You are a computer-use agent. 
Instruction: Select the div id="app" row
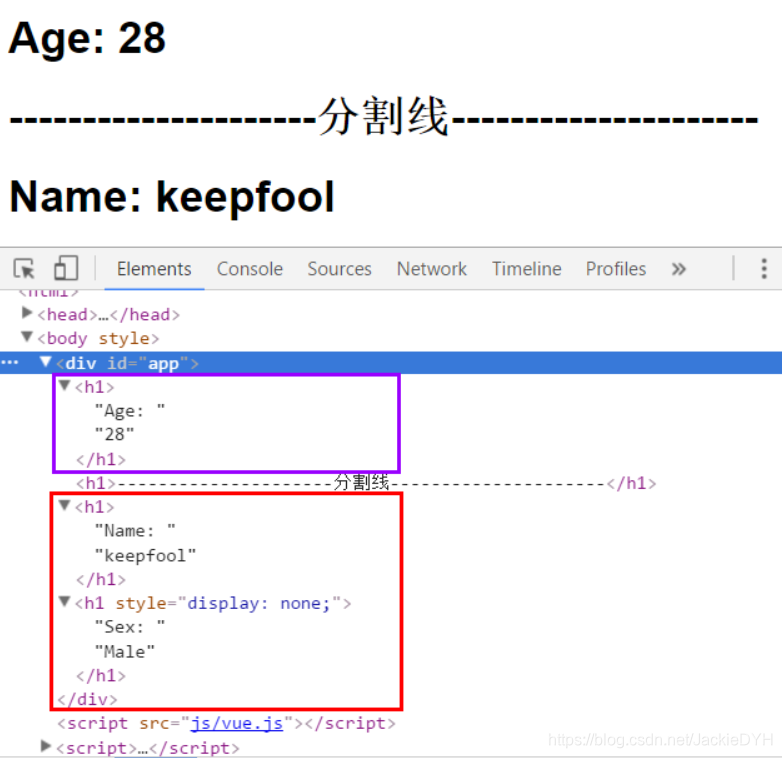point(391,363)
